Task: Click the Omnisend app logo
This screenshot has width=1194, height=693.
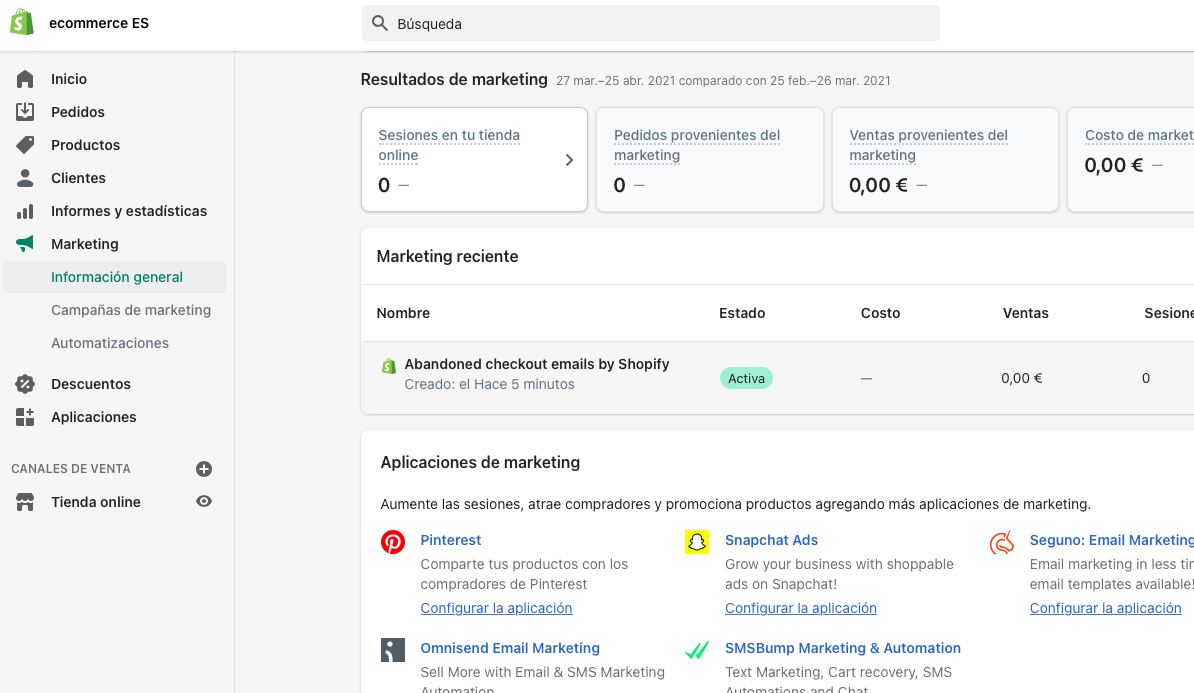Action: [x=393, y=650]
